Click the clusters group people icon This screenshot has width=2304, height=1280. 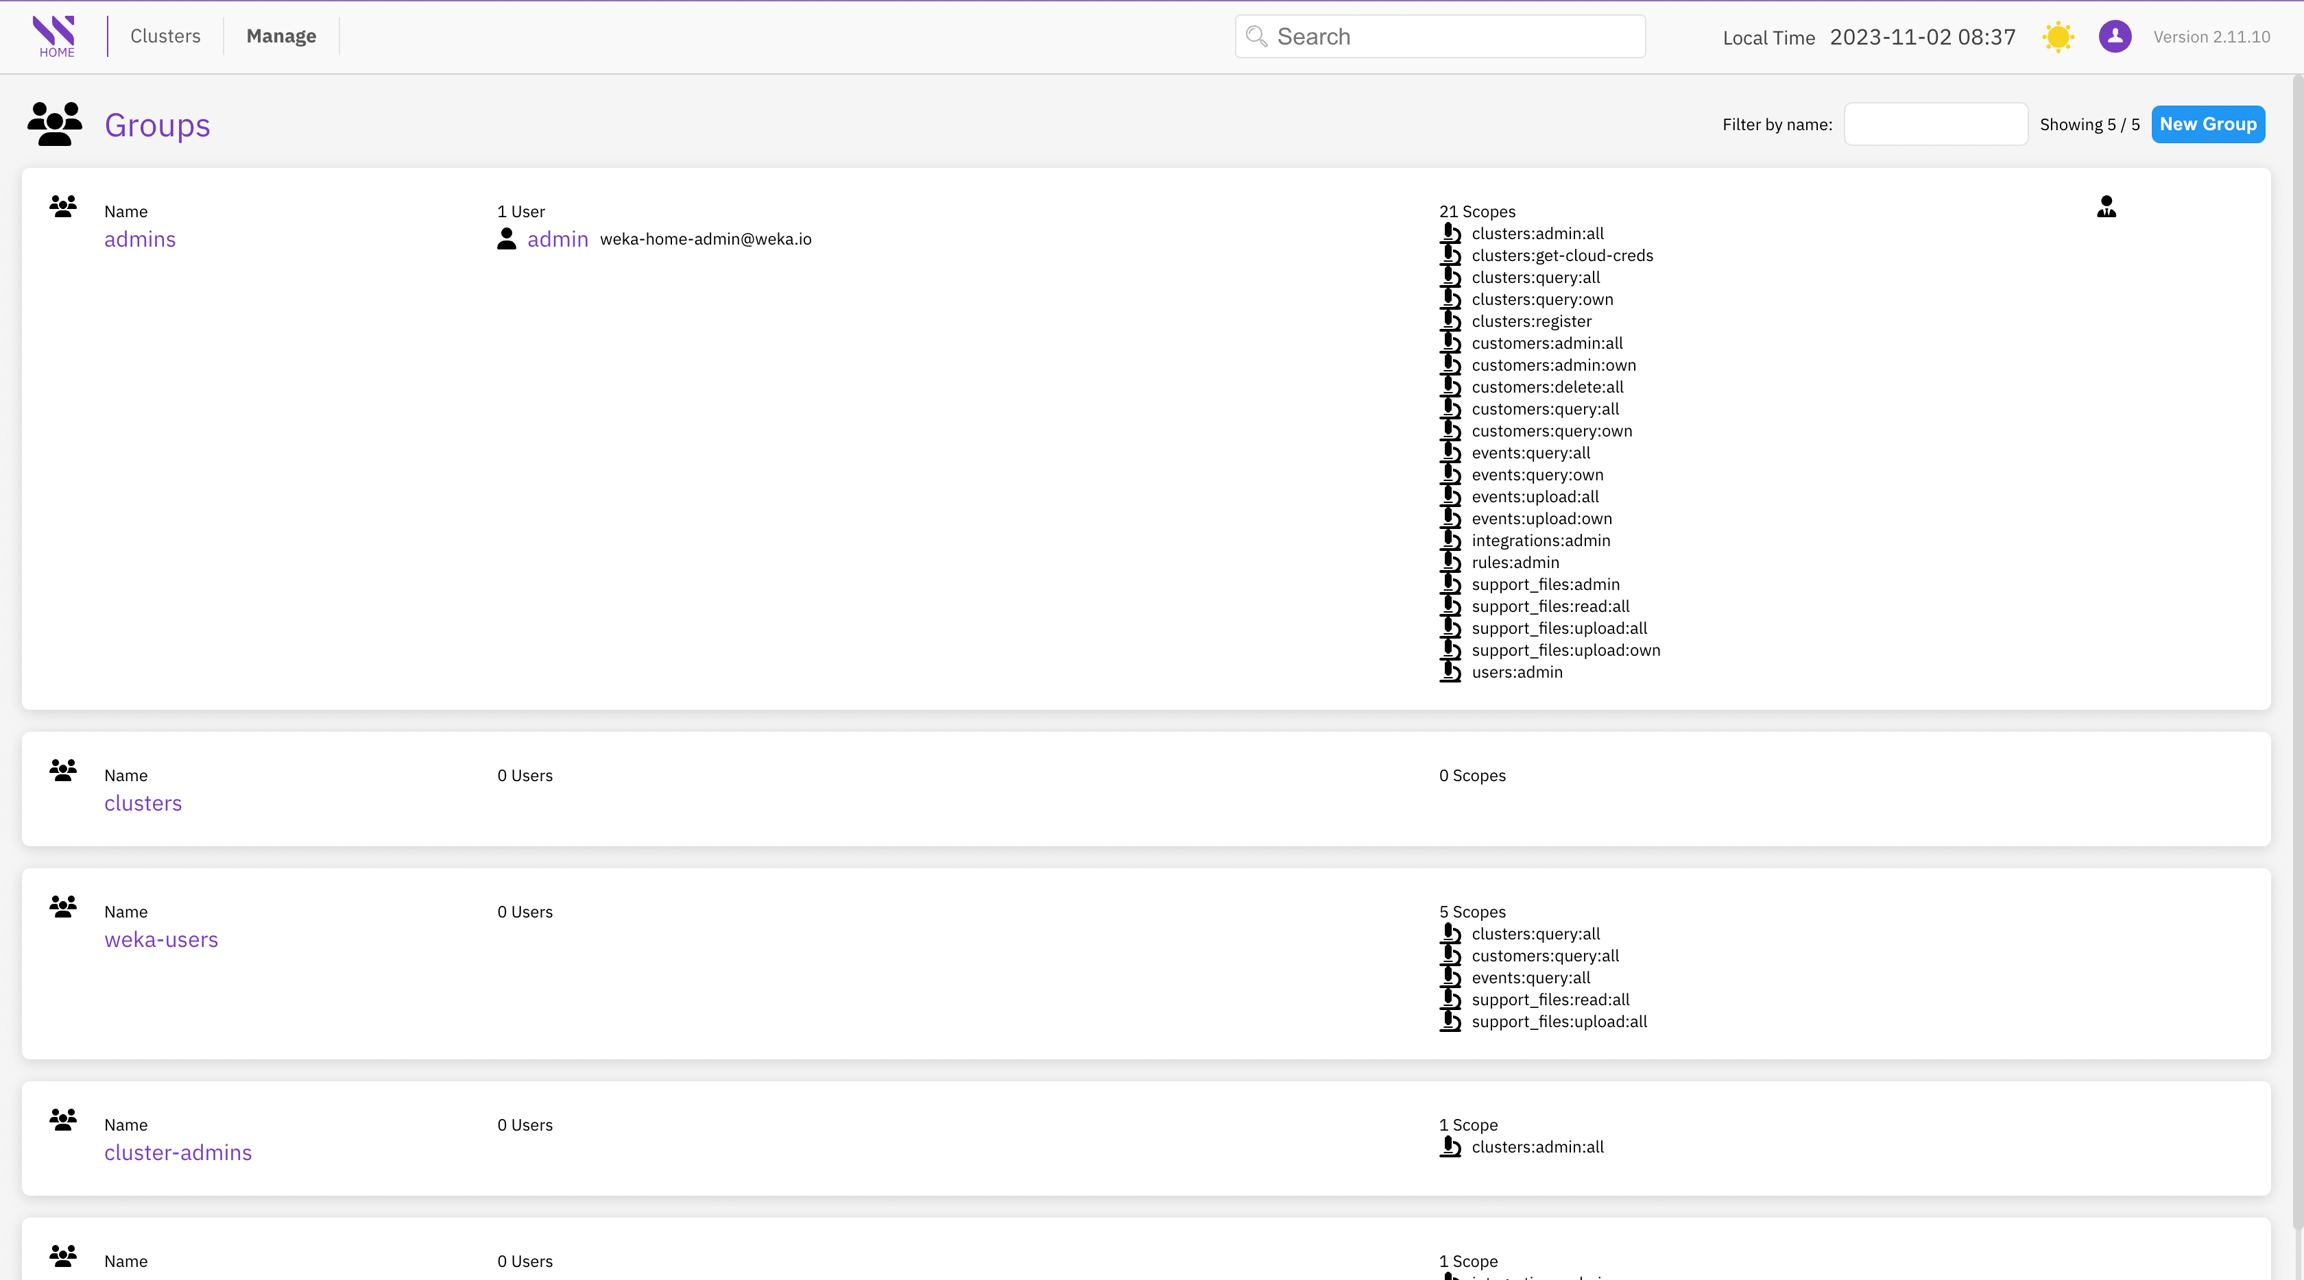tap(63, 771)
